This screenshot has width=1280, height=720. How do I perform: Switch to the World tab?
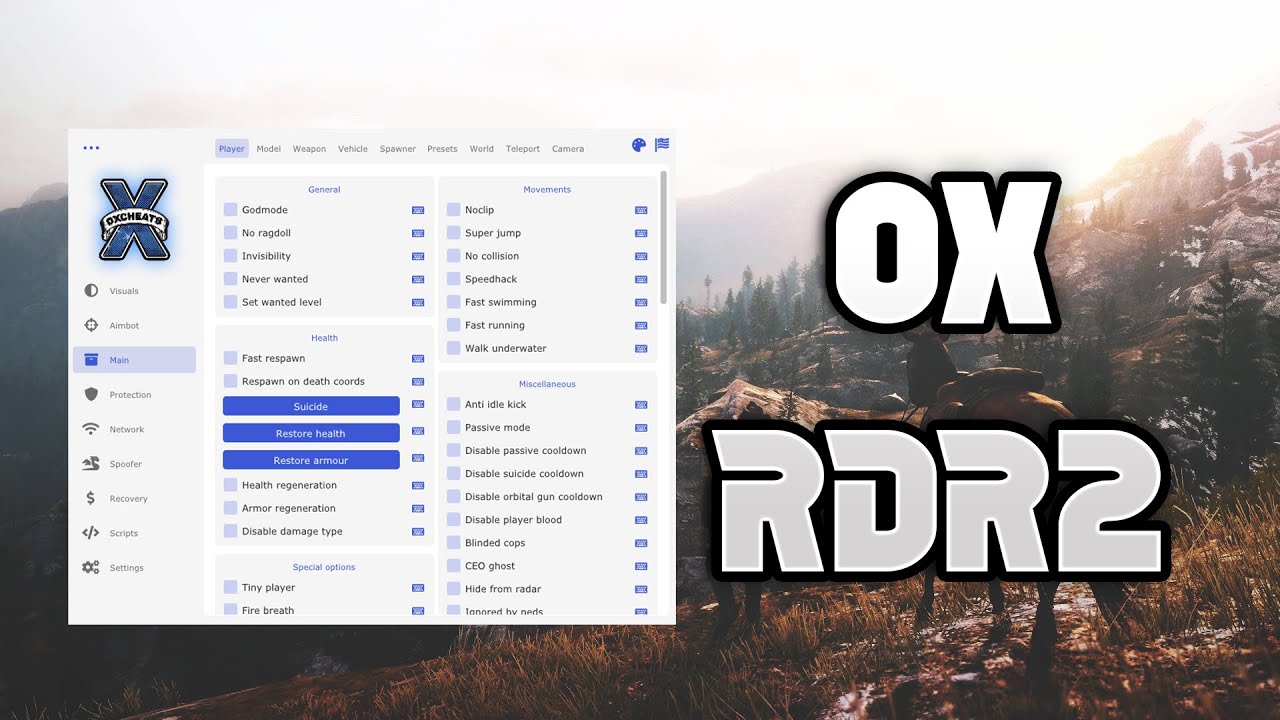click(482, 149)
